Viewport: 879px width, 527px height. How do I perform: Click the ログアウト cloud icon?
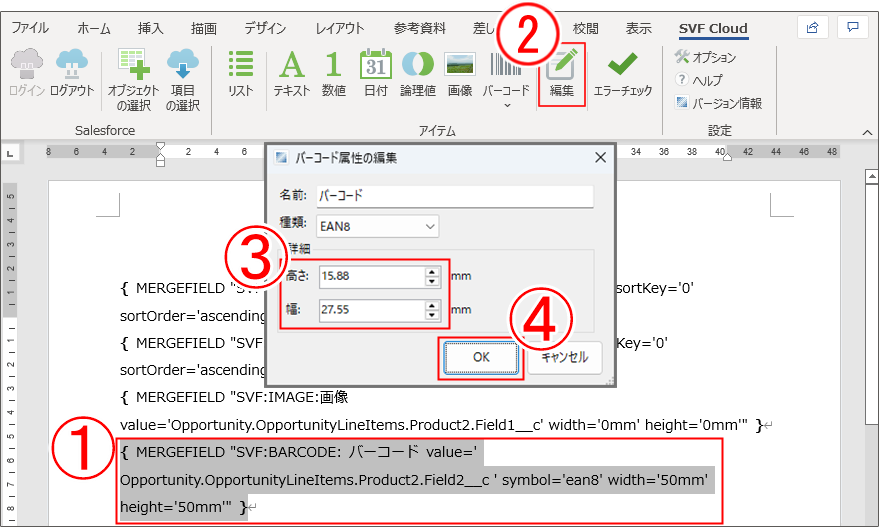coord(72,64)
